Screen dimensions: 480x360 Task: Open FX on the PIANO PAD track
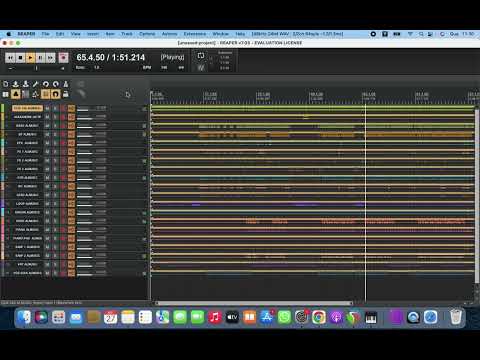(x=71, y=238)
